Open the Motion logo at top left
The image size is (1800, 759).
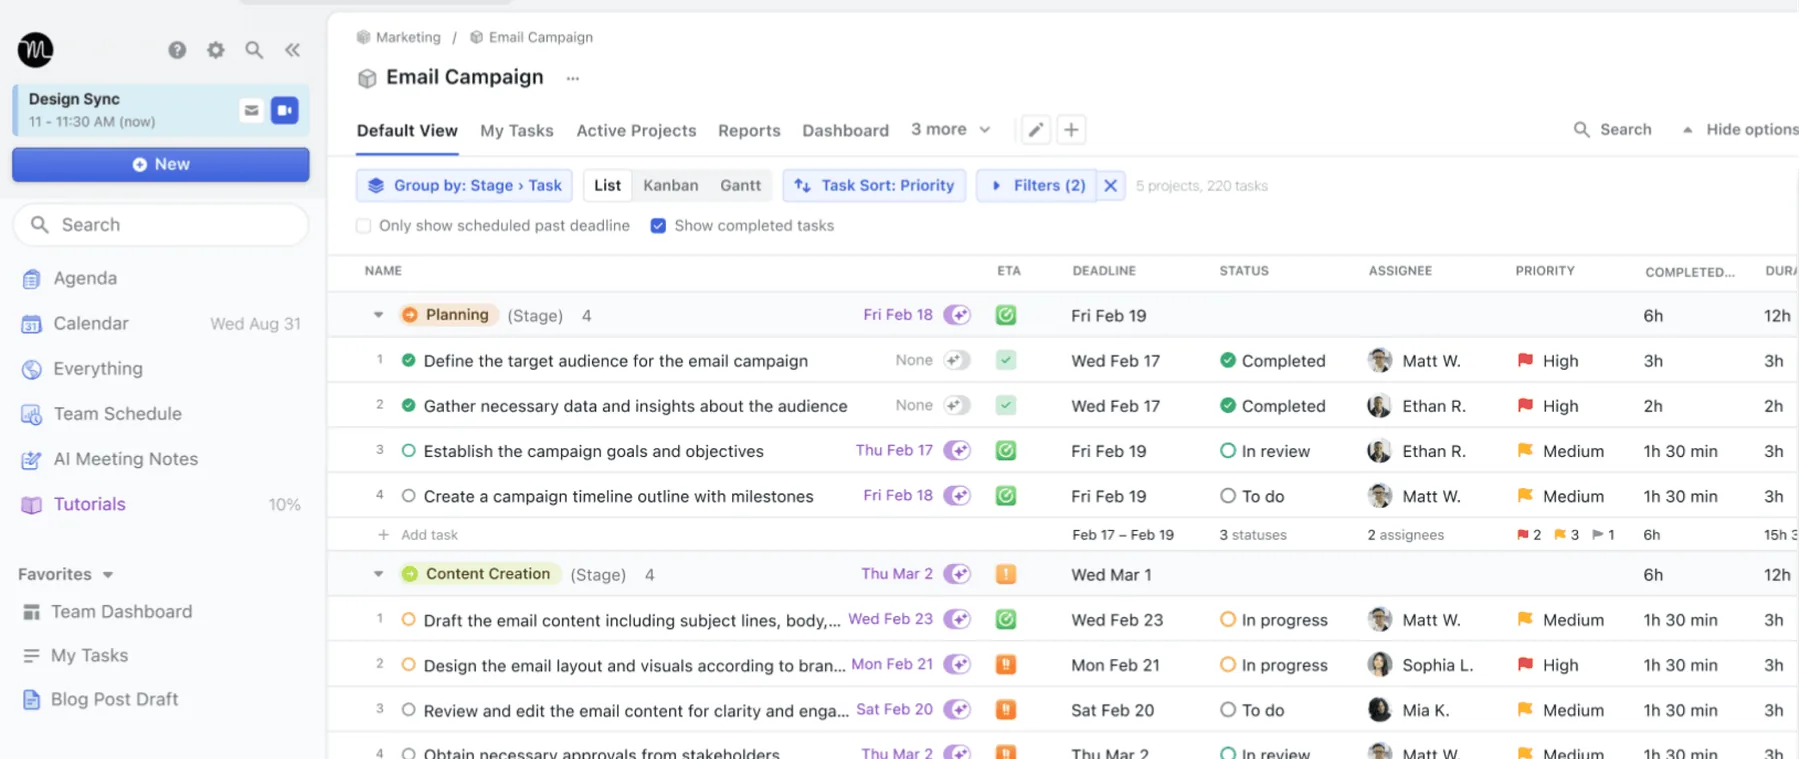(x=36, y=50)
